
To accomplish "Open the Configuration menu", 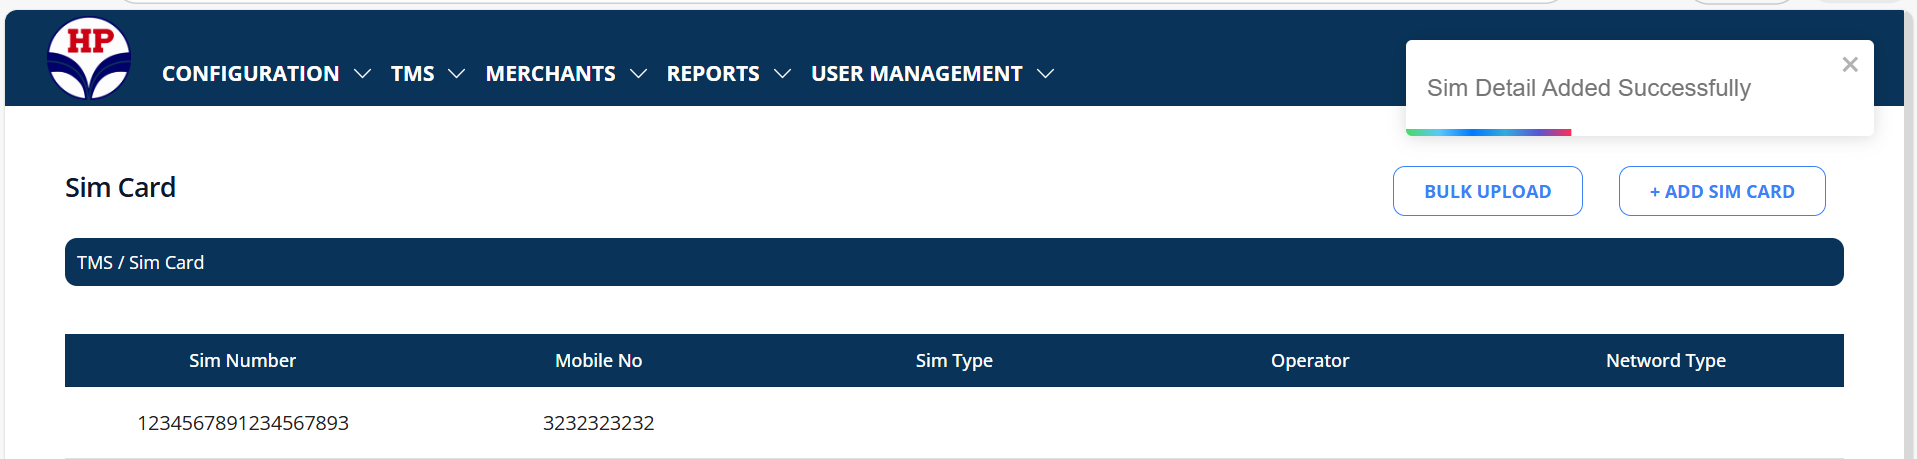I will click(x=250, y=74).
